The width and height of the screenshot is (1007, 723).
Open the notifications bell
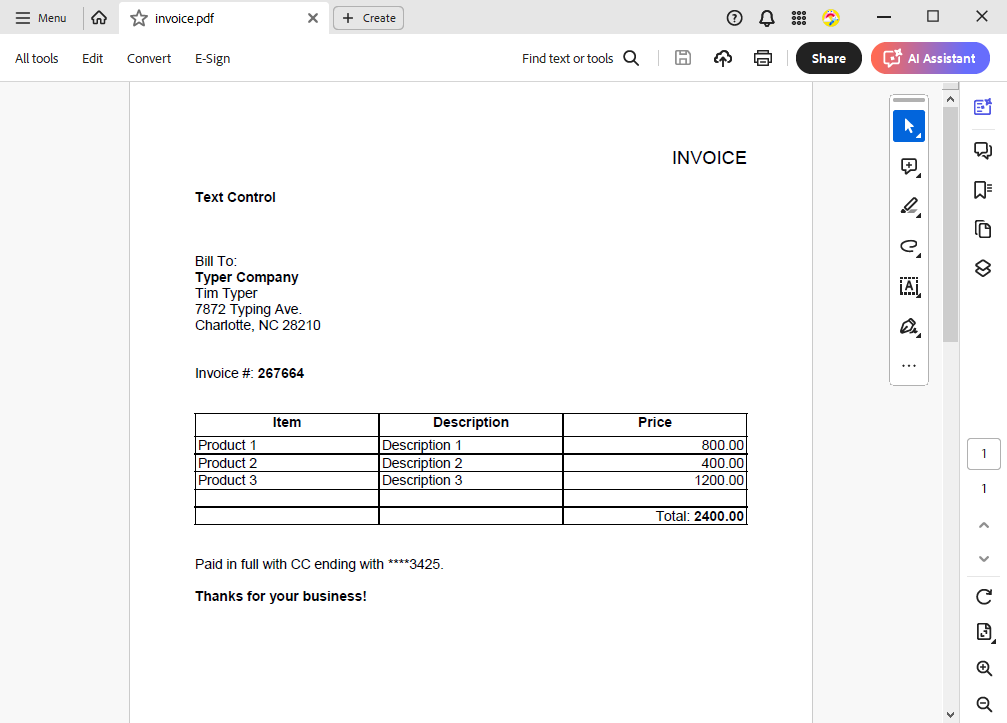coord(766,18)
